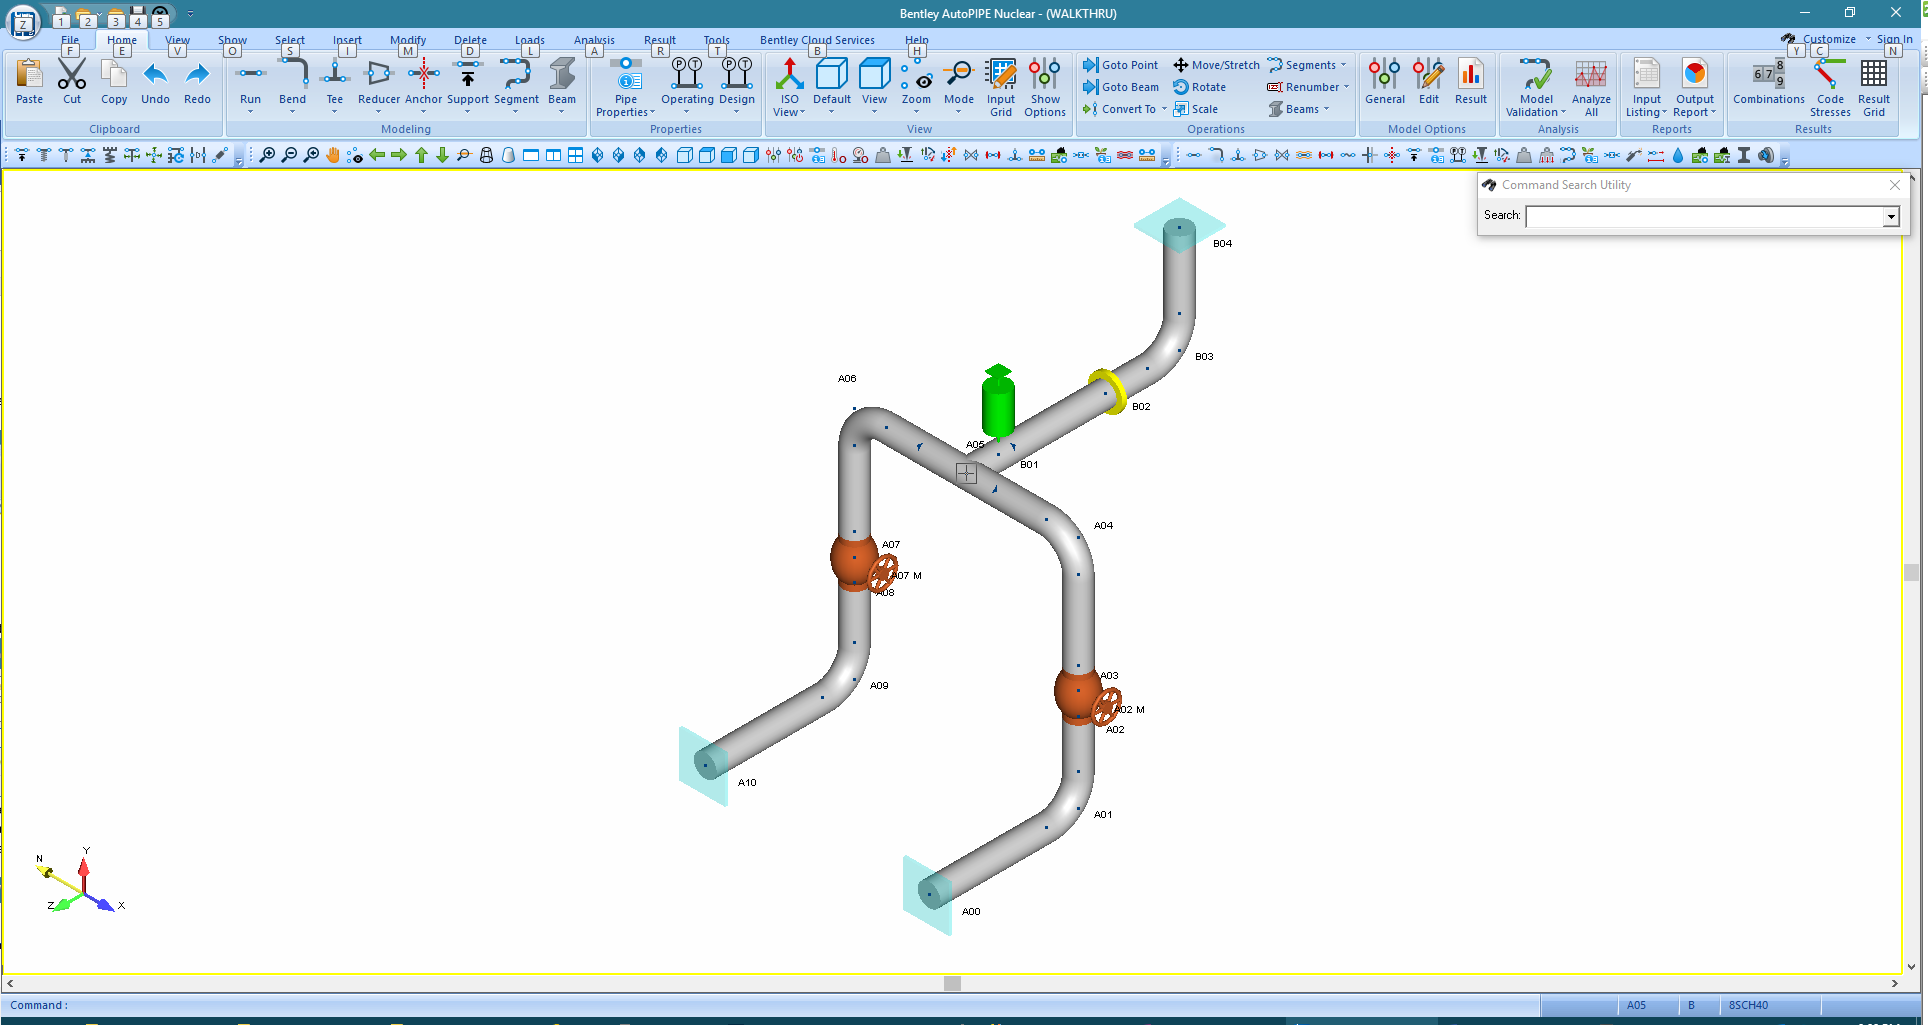
Task: Insert a new Segment
Action: [x=516, y=84]
